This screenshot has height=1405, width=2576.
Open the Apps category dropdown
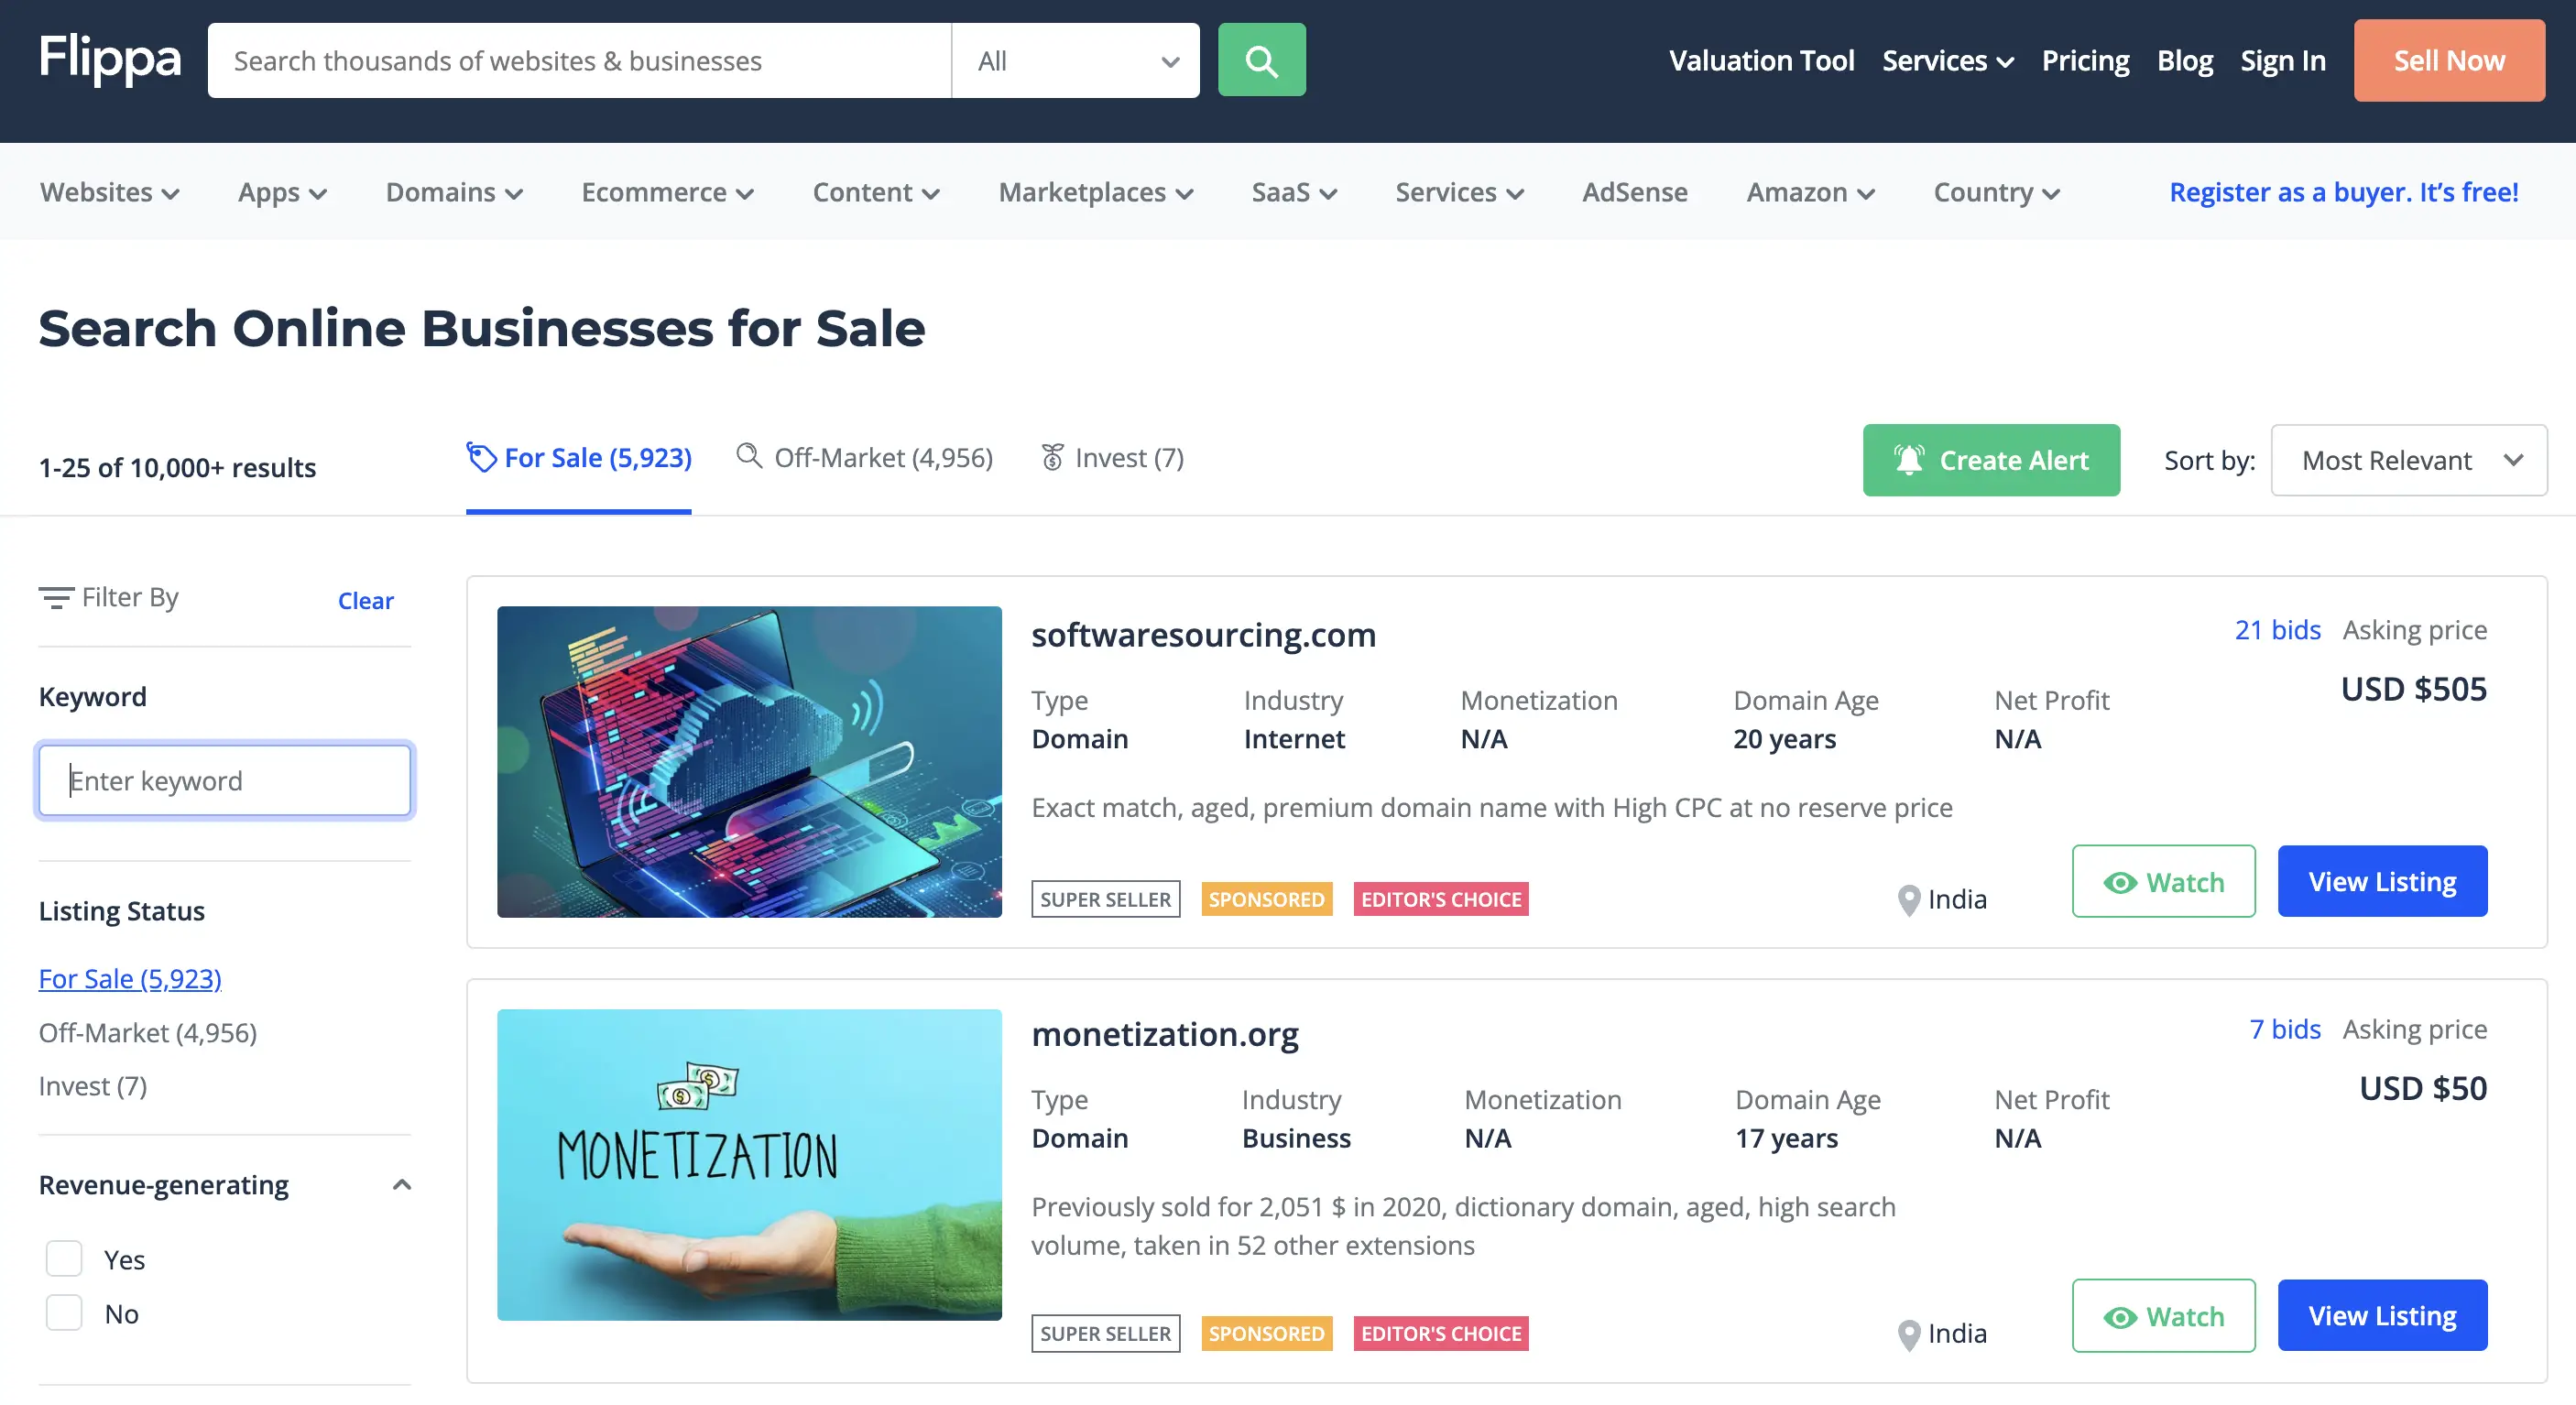click(x=282, y=192)
